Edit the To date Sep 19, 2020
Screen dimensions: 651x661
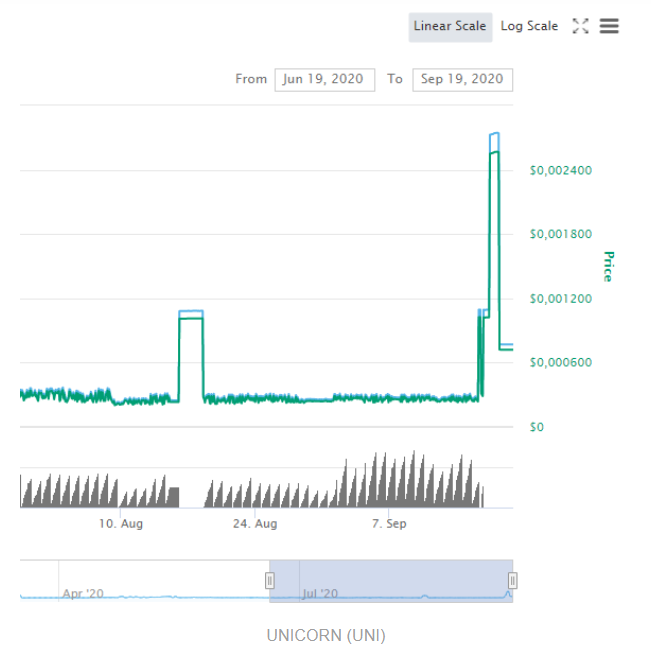click(463, 80)
